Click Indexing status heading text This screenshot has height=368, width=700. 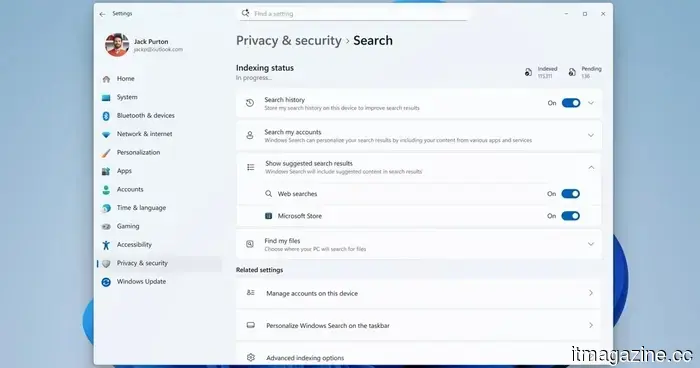tap(265, 68)
